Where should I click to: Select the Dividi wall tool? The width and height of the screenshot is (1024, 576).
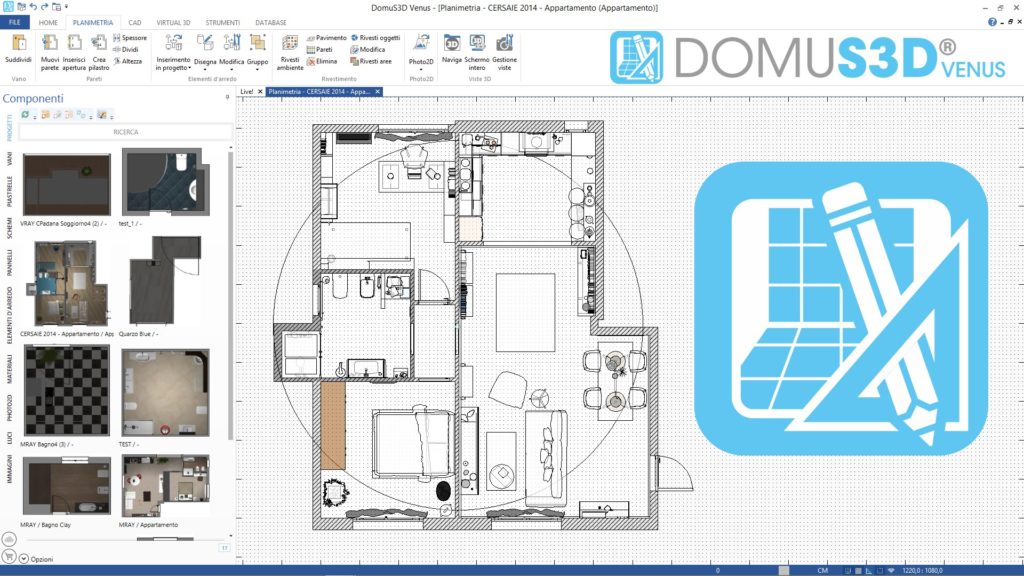click(126, 50)
